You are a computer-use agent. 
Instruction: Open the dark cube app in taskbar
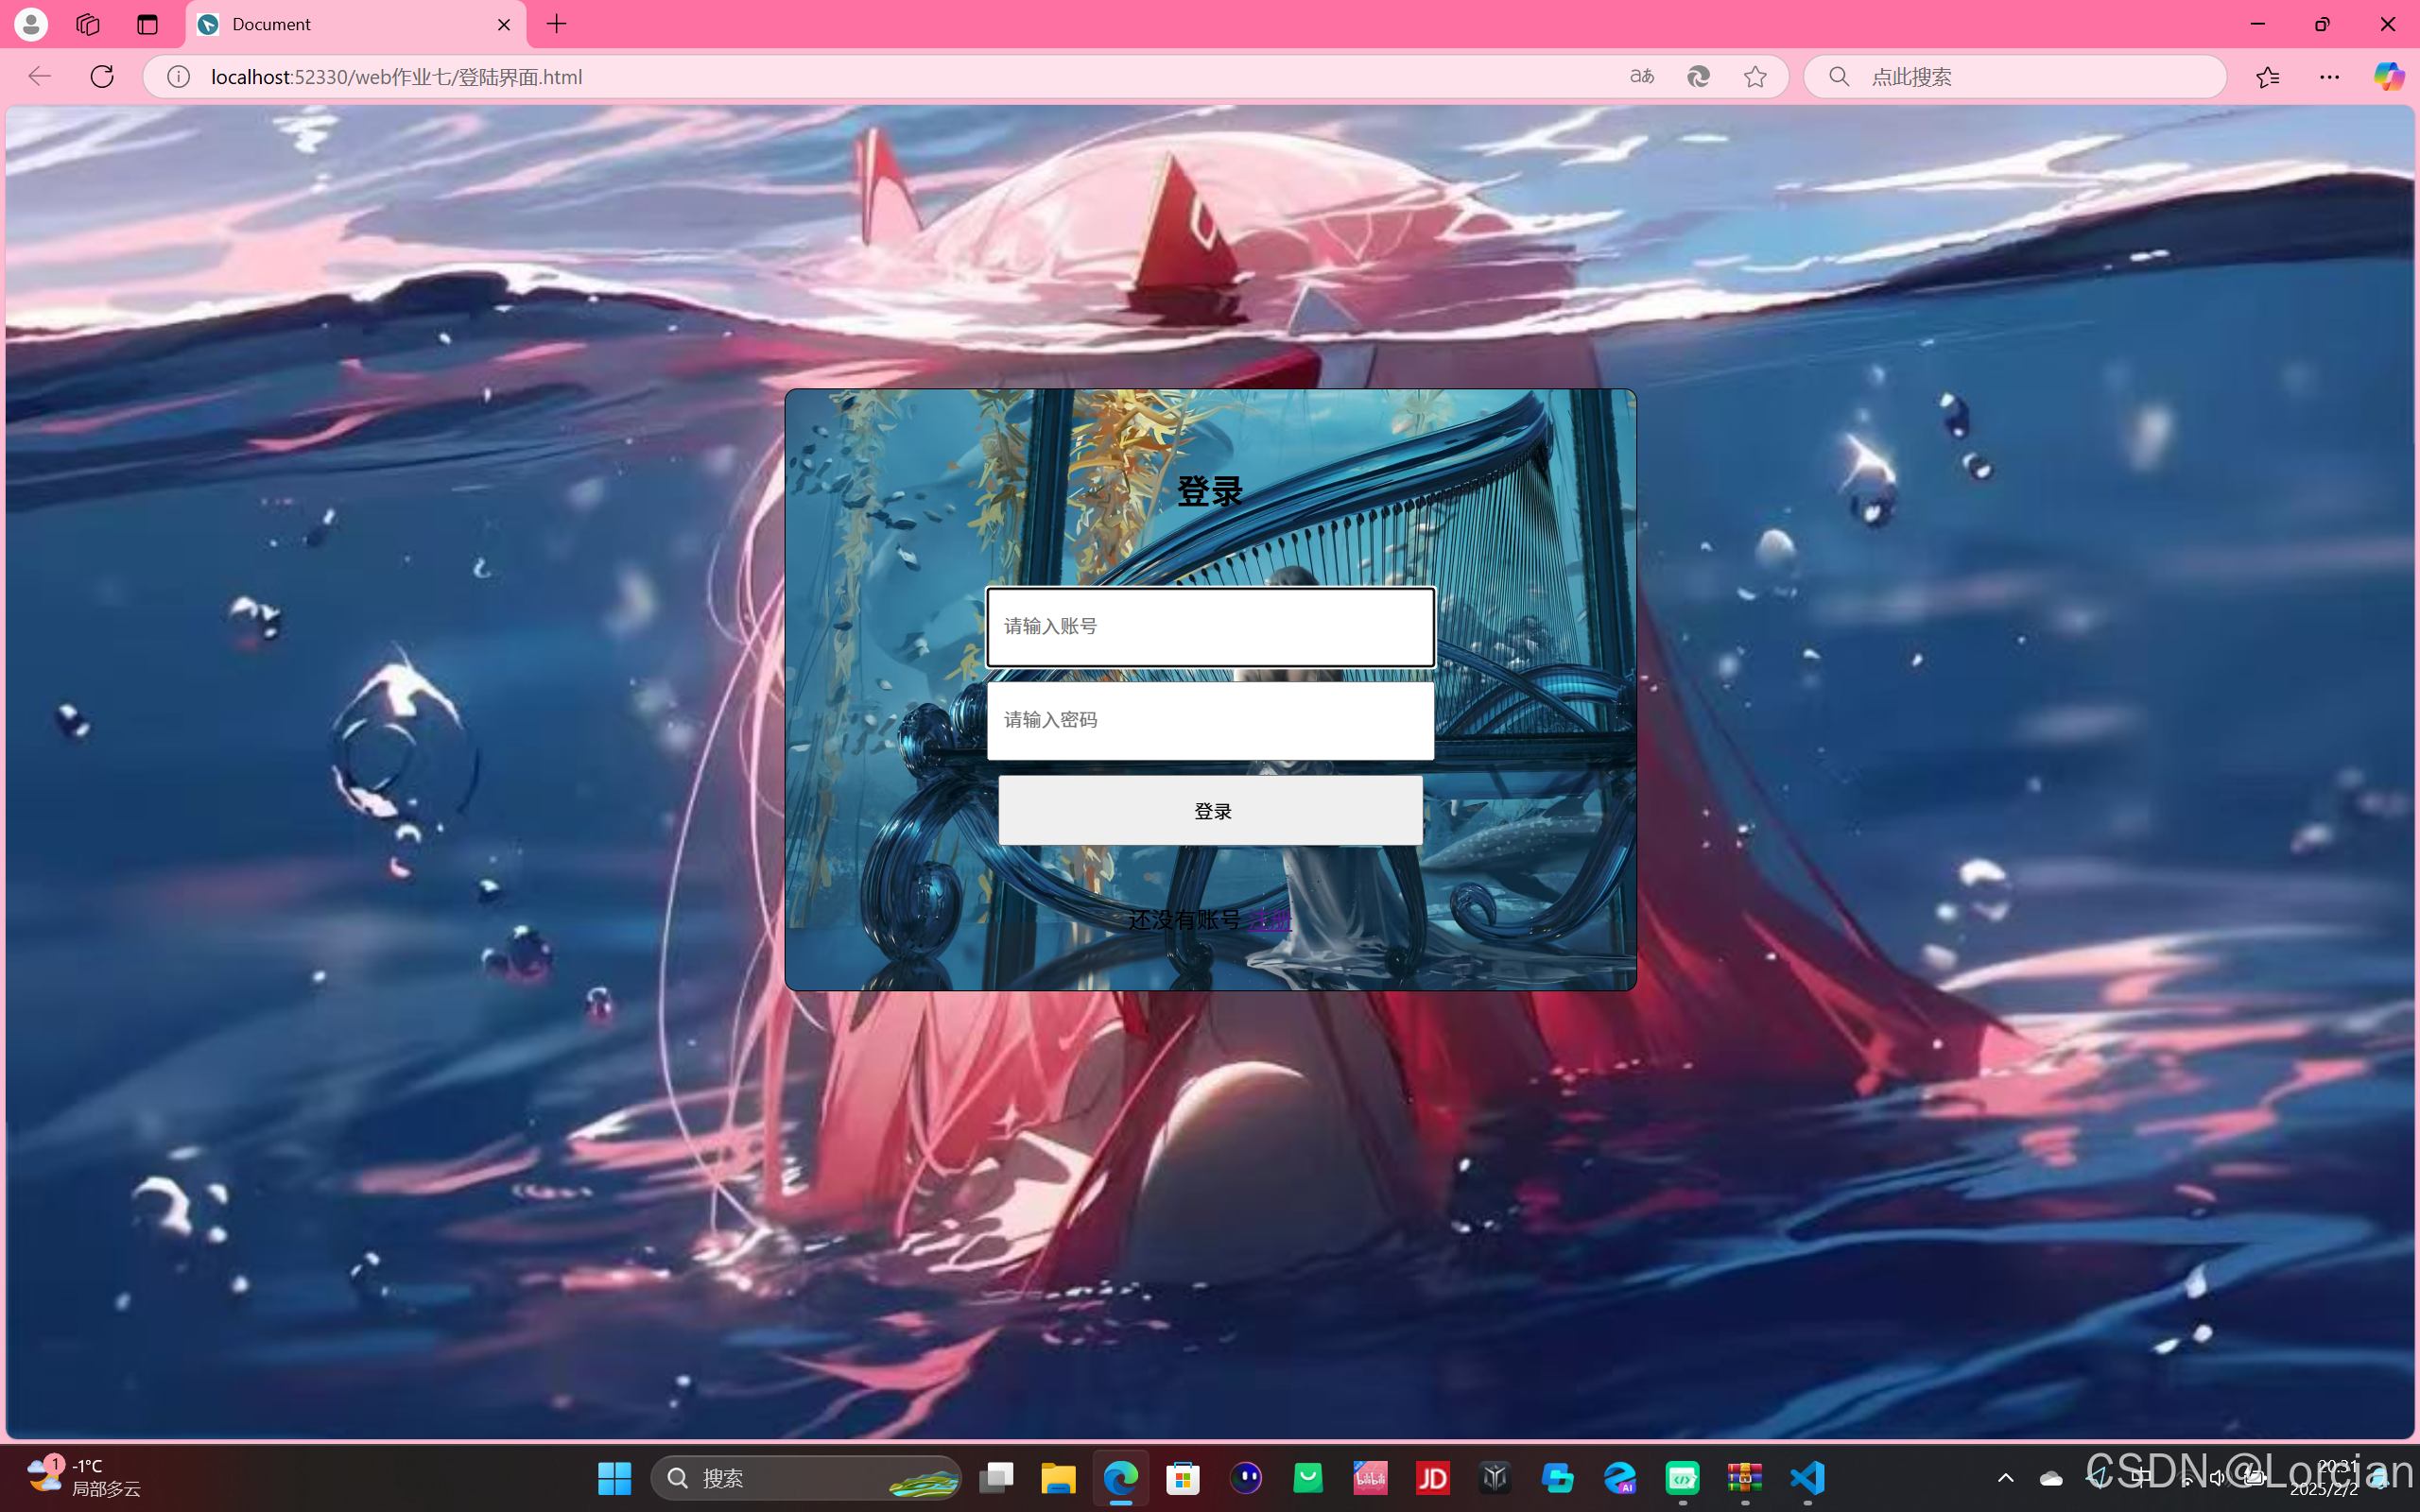1495,1478
